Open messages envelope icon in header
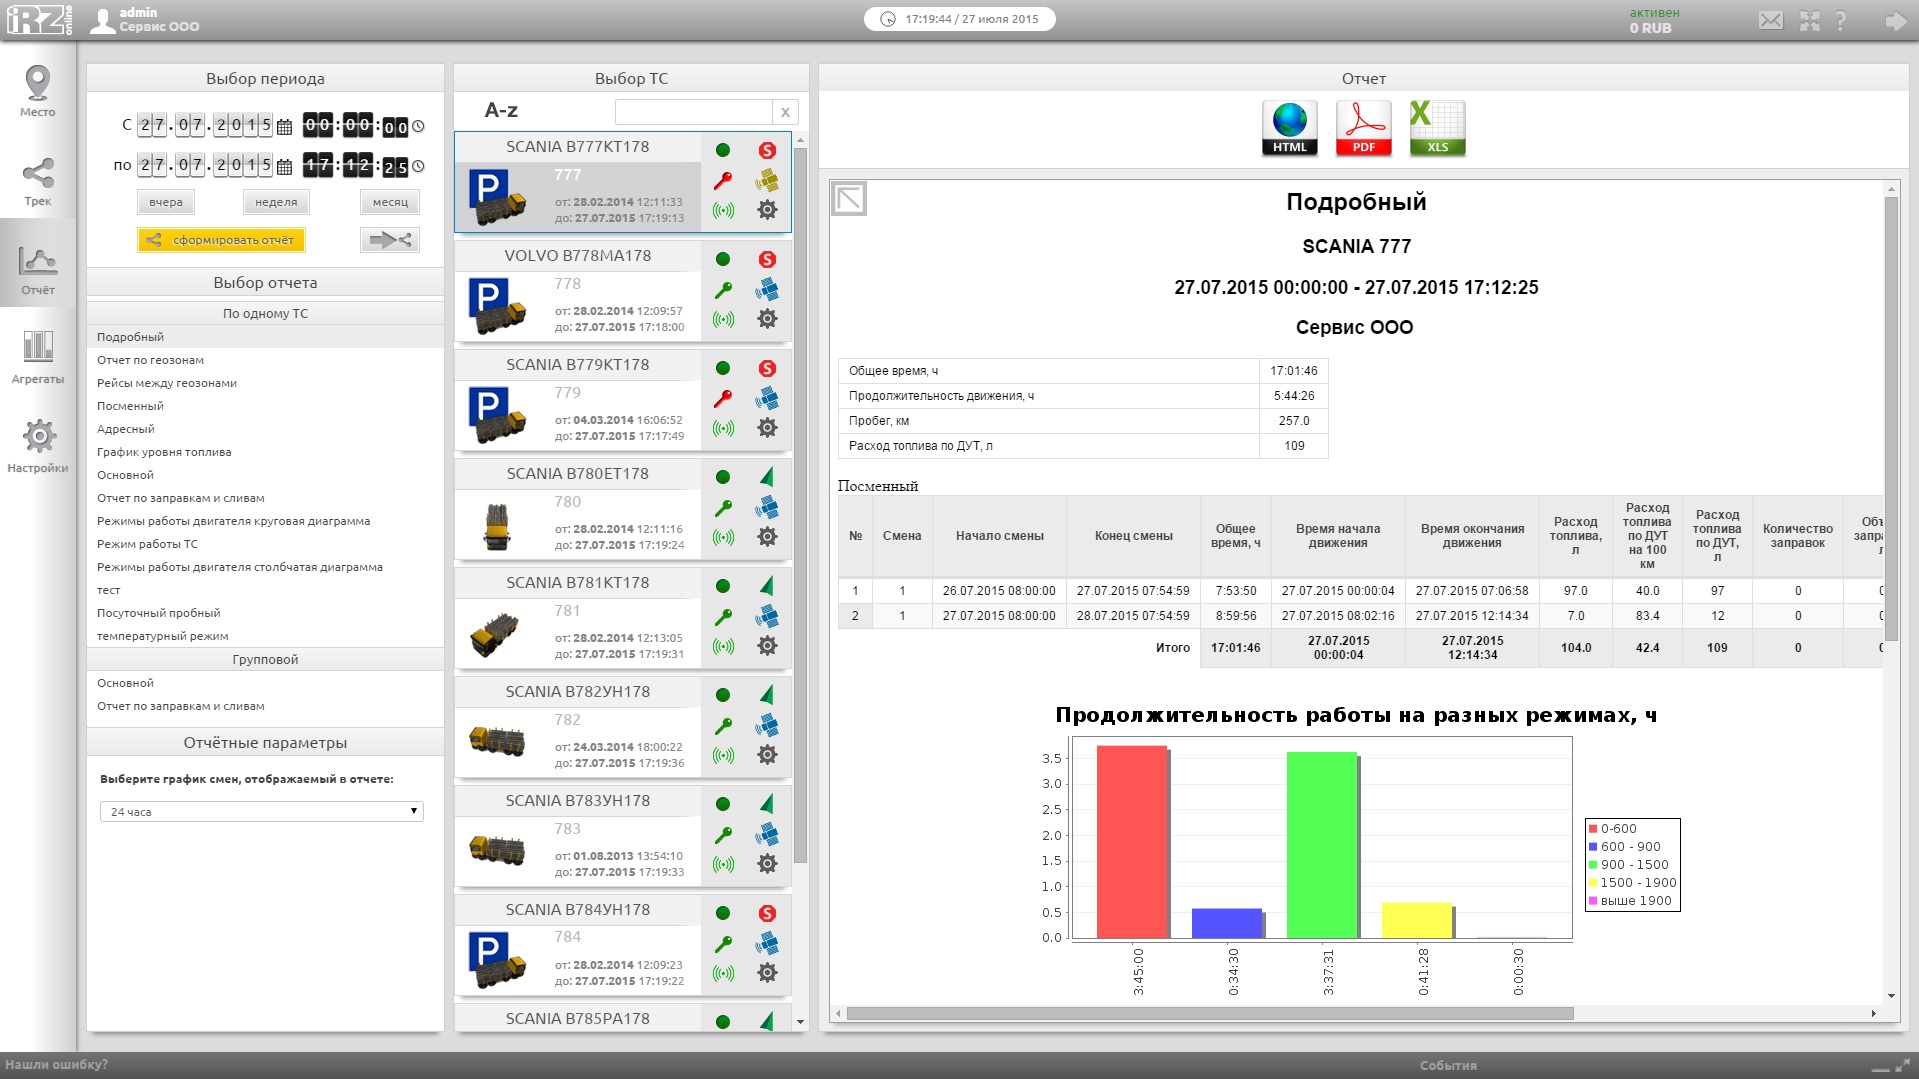1919x1079 pixels. point(1771,20)
